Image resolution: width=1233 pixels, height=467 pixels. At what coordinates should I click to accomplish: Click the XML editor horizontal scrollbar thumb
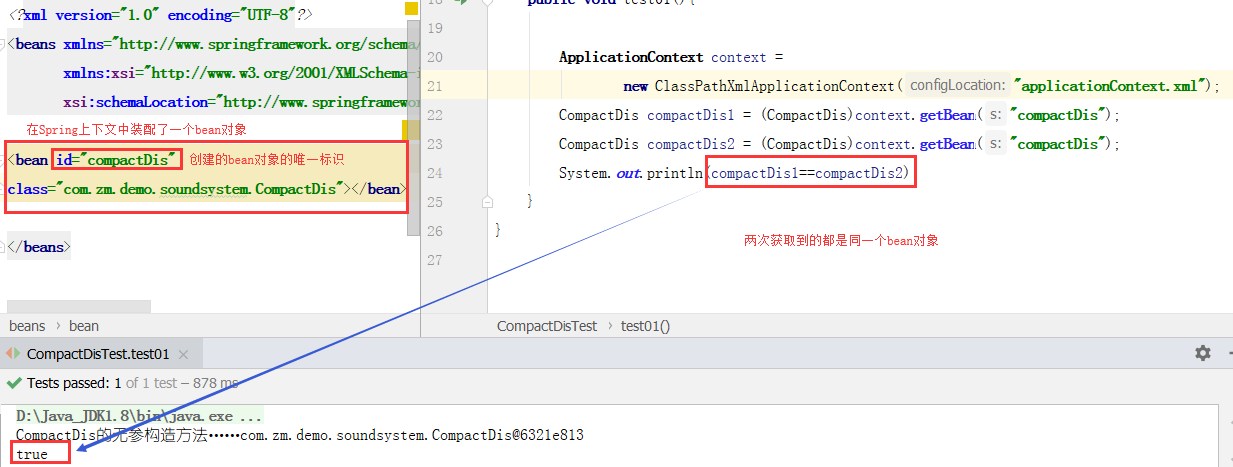pyautogui.click(x=78, y=306)
